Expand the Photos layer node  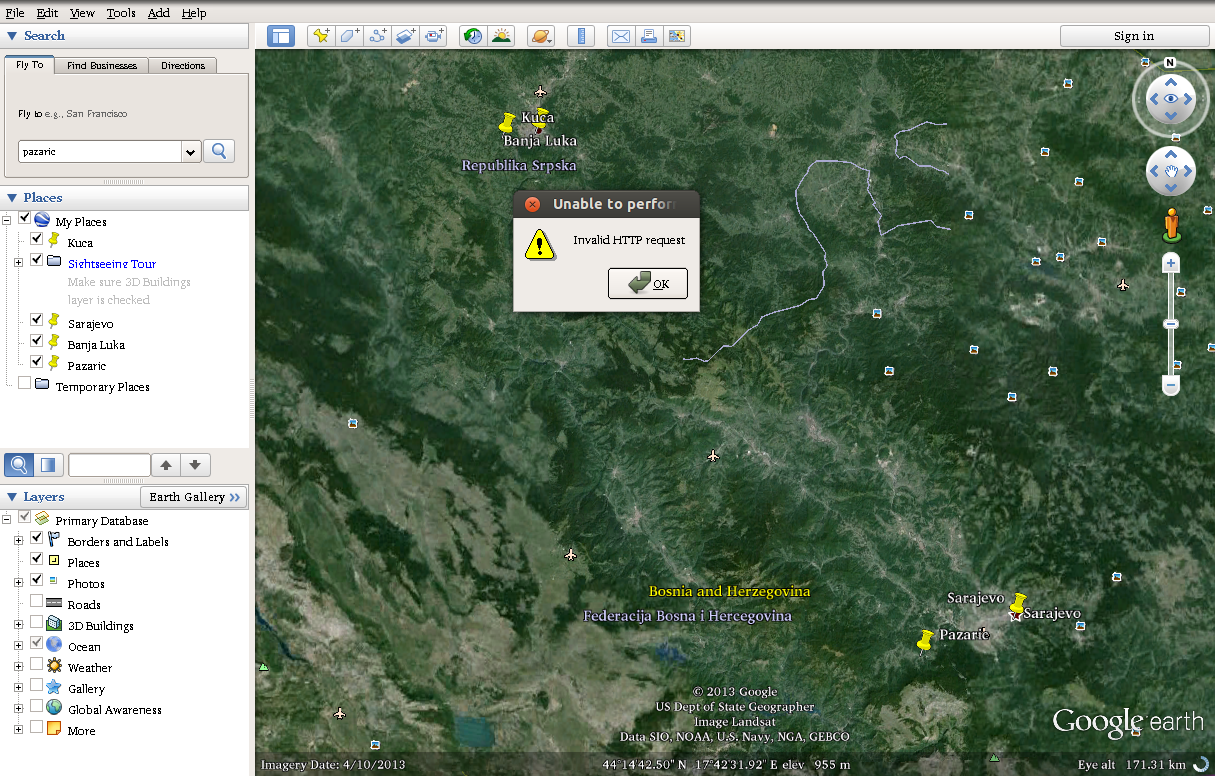(18, 582)
